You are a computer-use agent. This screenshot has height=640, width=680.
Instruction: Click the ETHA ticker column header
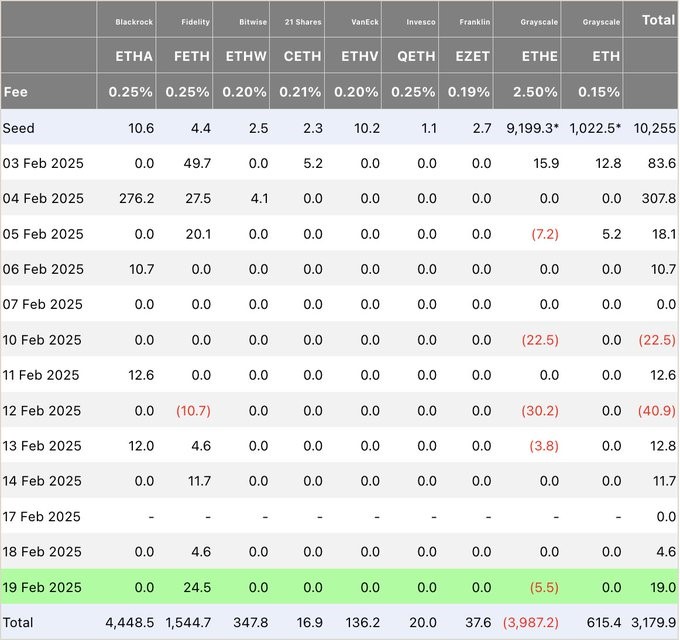(134, 56)
